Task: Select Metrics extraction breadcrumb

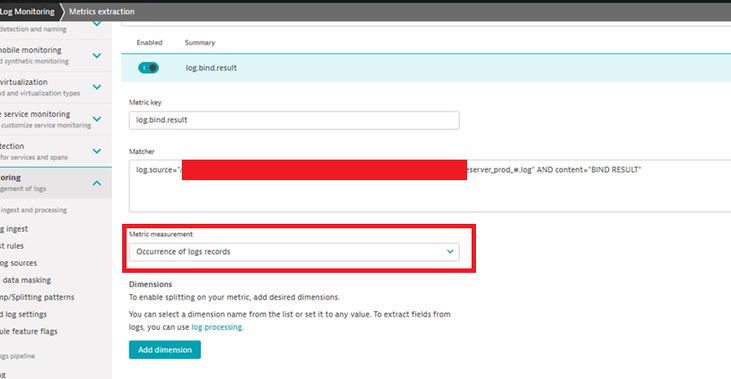Action: pos(102,12)
